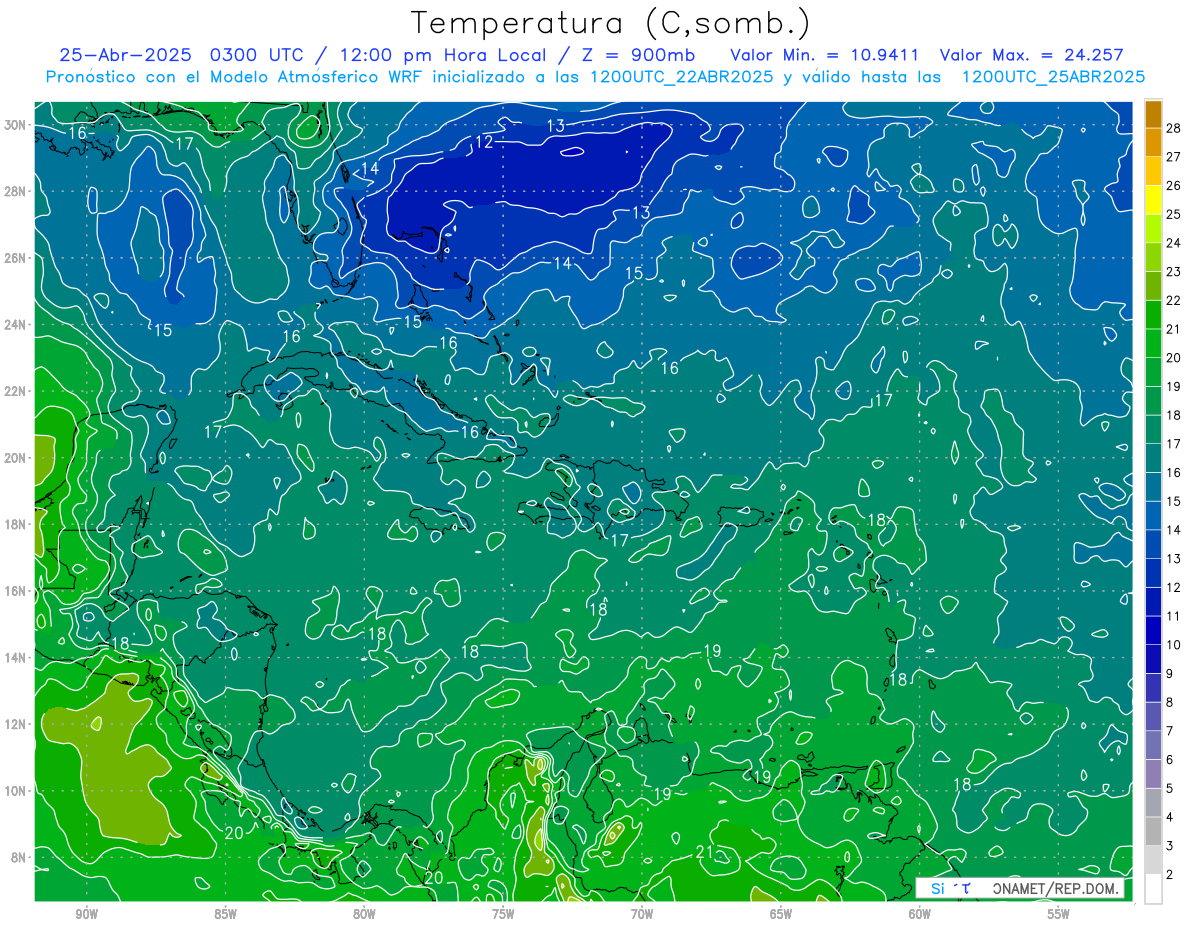Click the purple swatch between 5 and 6
This screenshot has width=1200, height=927.
tap(1153, 774)
